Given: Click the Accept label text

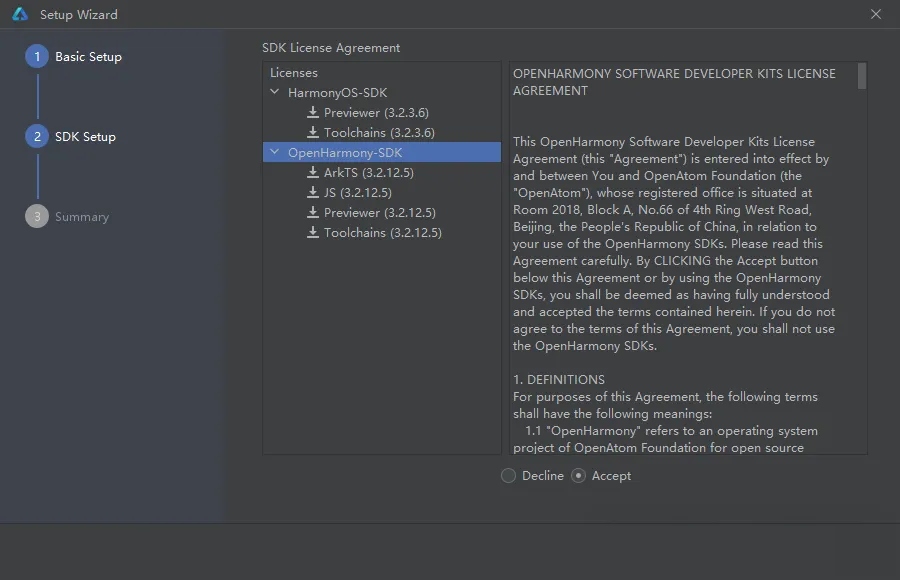Looking at the screenshot, I should point(611,475).
